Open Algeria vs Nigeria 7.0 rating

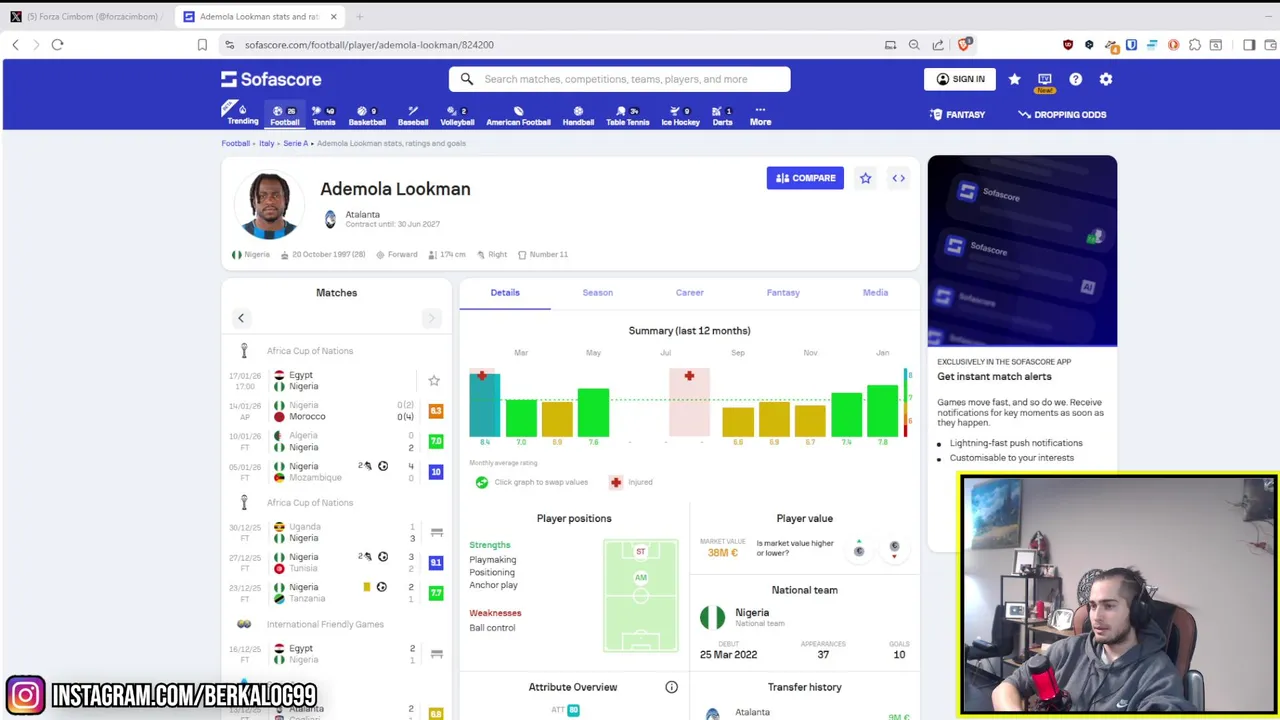(436, 441)
